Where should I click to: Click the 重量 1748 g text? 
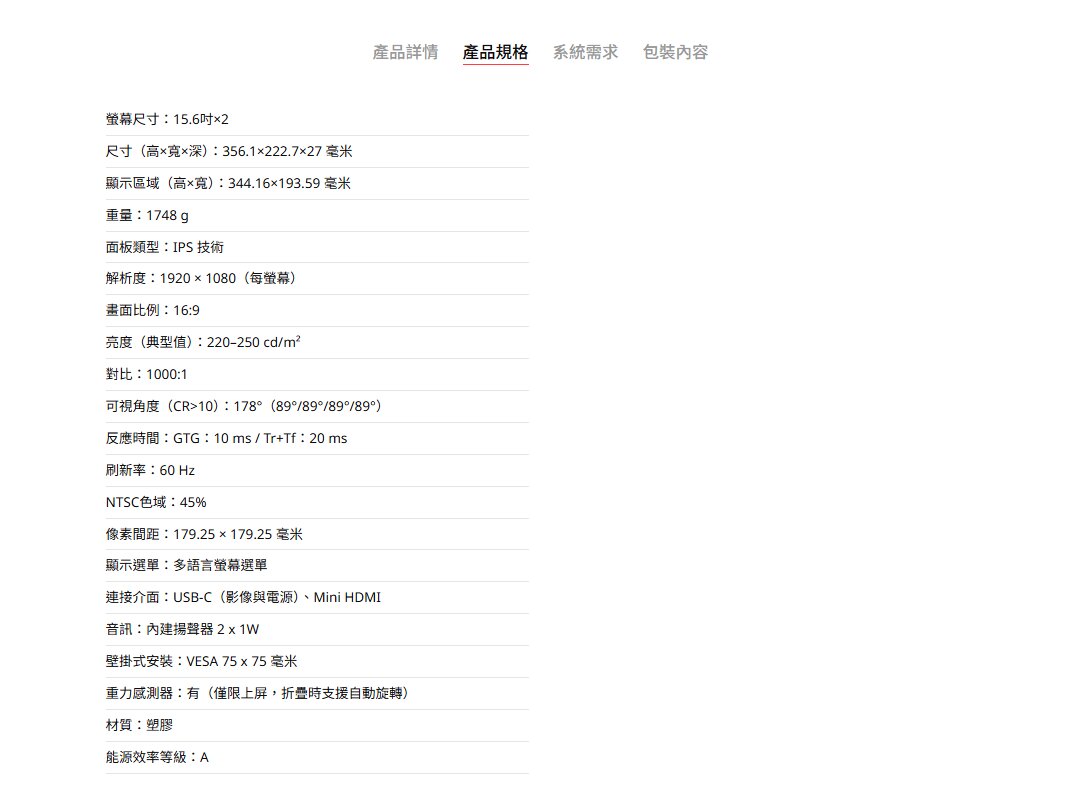click(147, 216)
